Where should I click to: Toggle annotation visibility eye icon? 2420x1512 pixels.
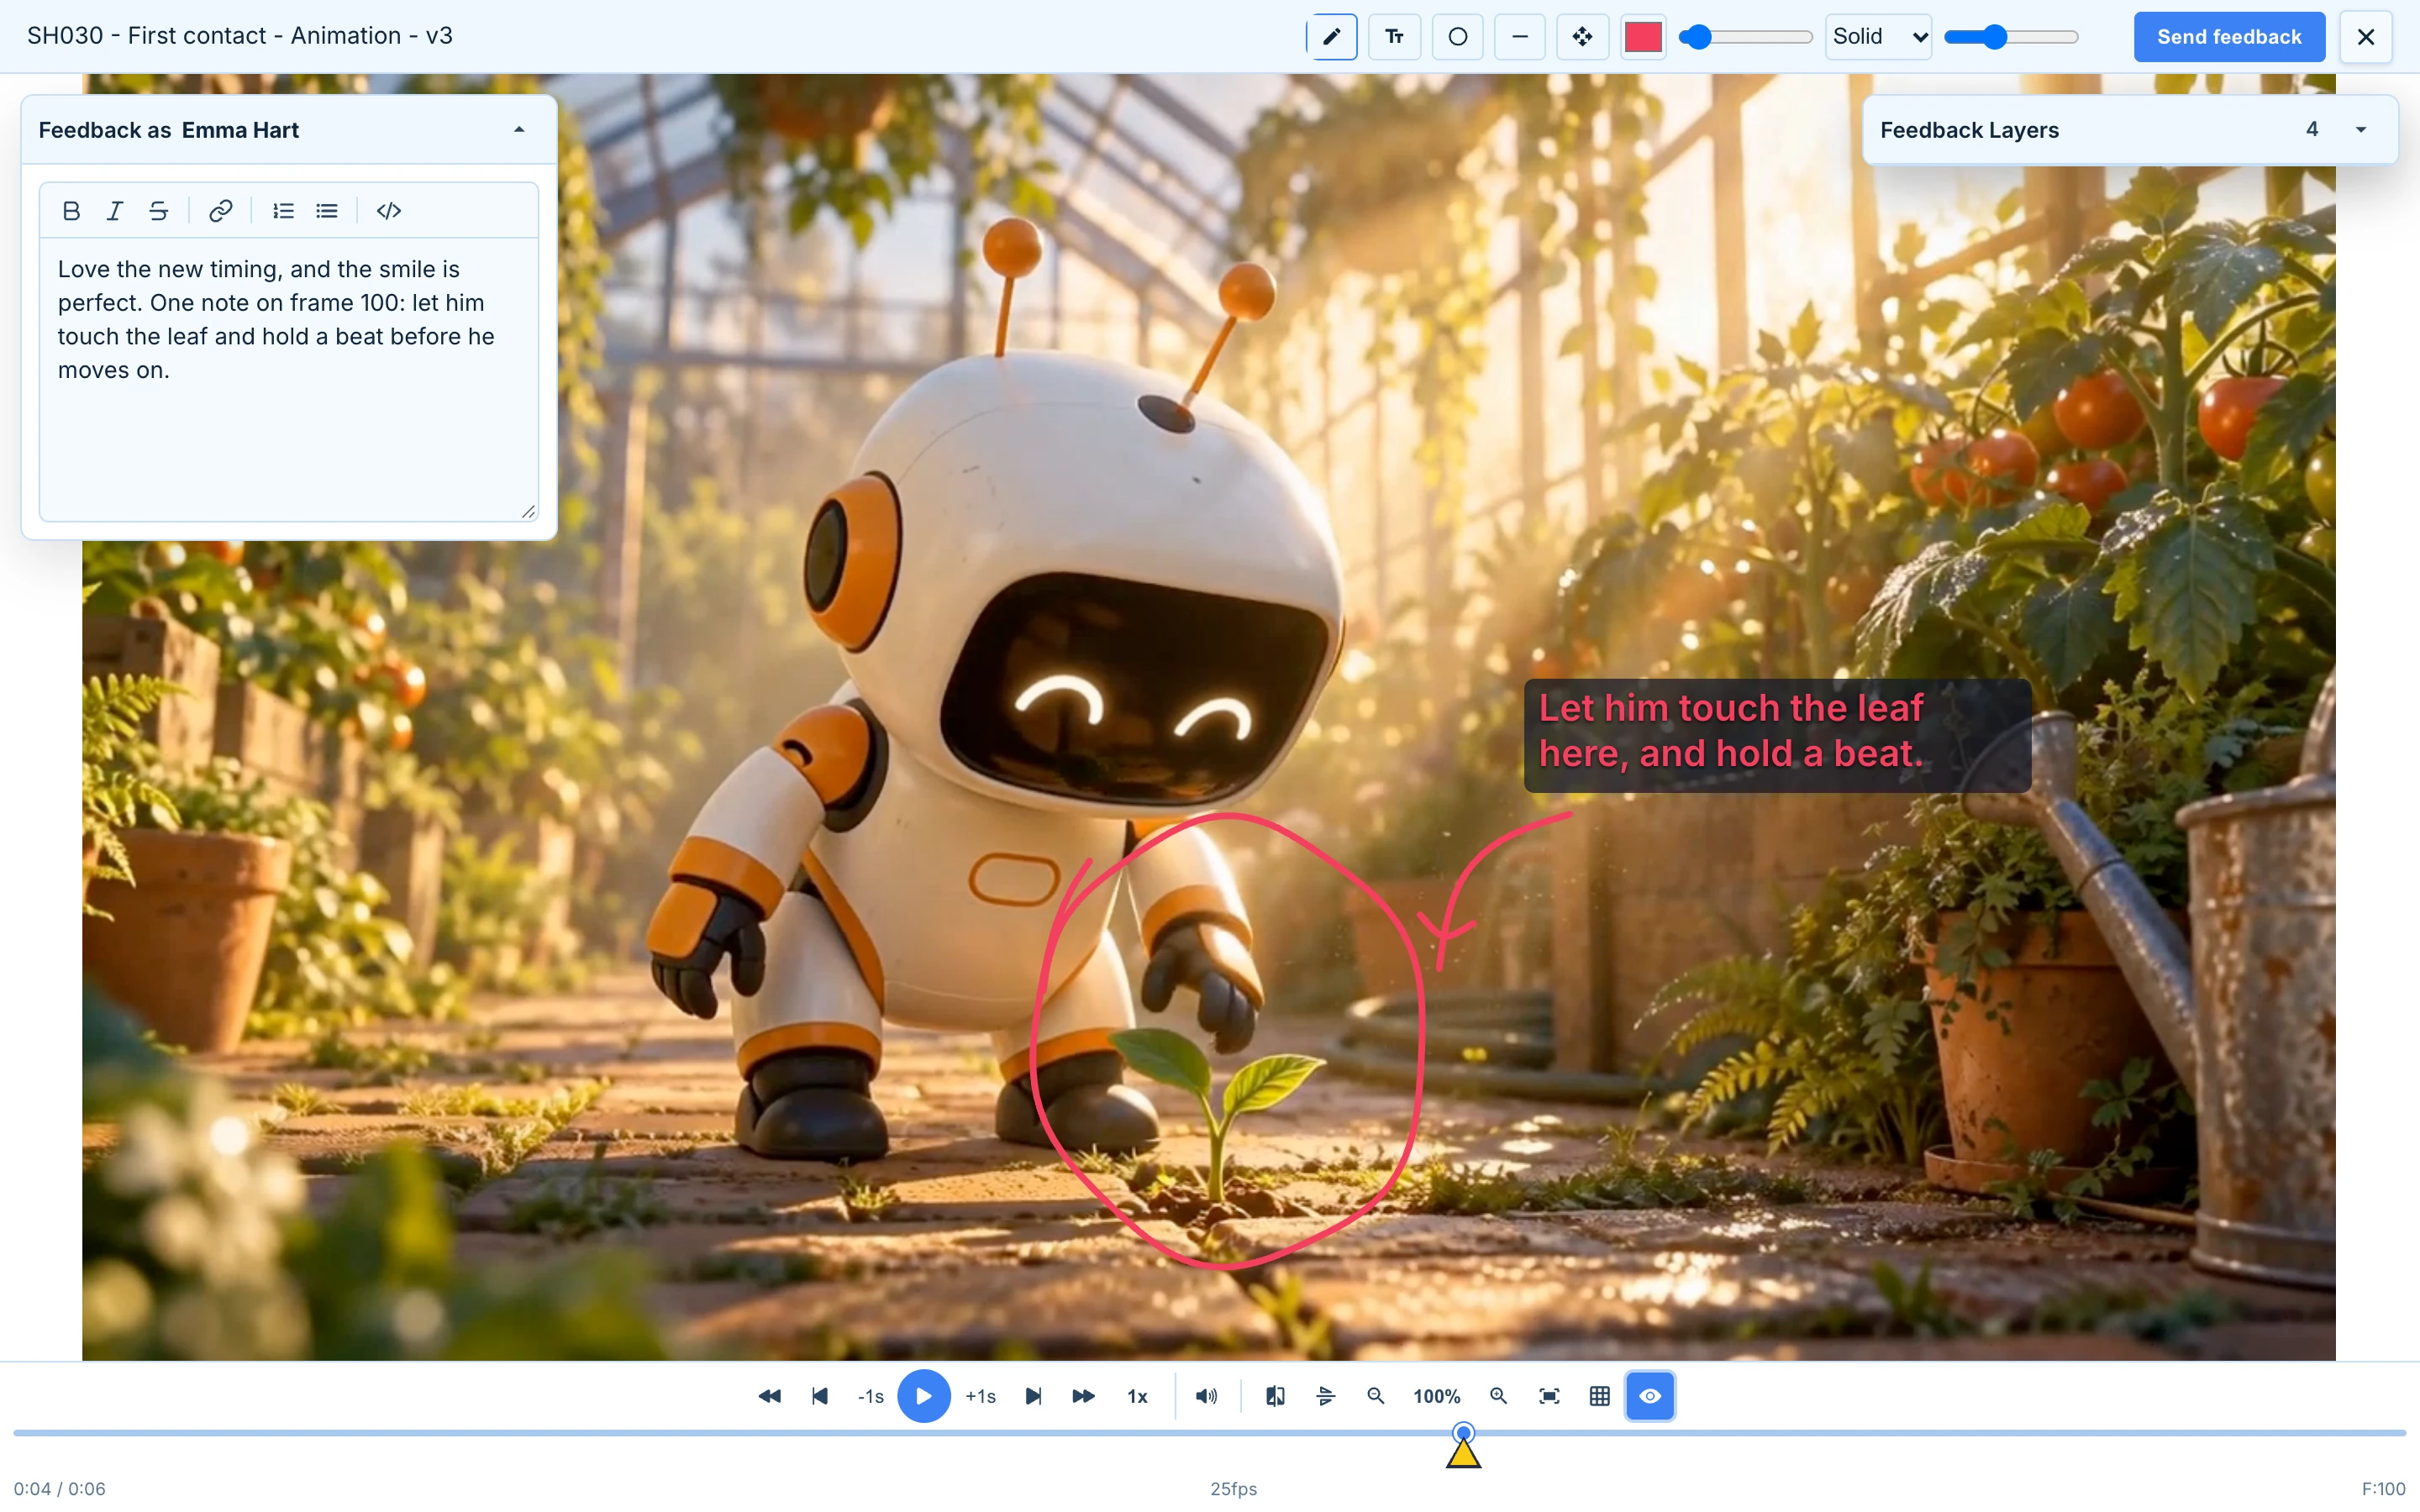1650,1396
